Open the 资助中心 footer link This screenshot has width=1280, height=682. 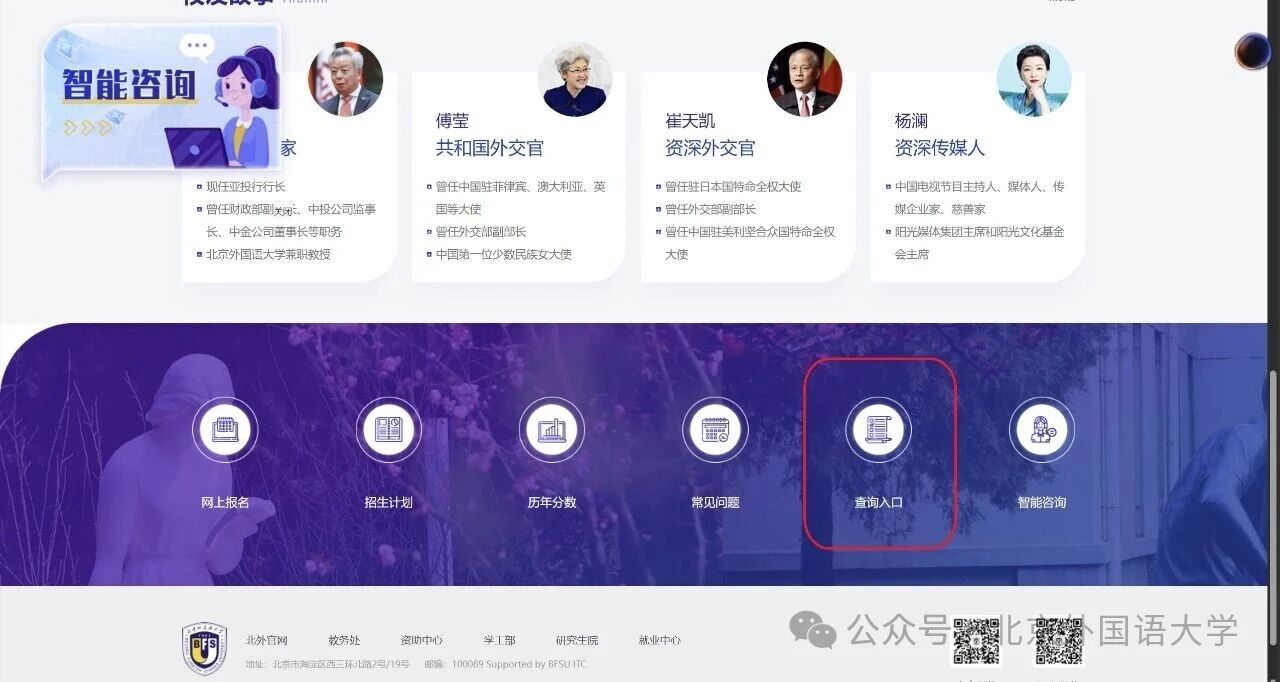point(421,640)
